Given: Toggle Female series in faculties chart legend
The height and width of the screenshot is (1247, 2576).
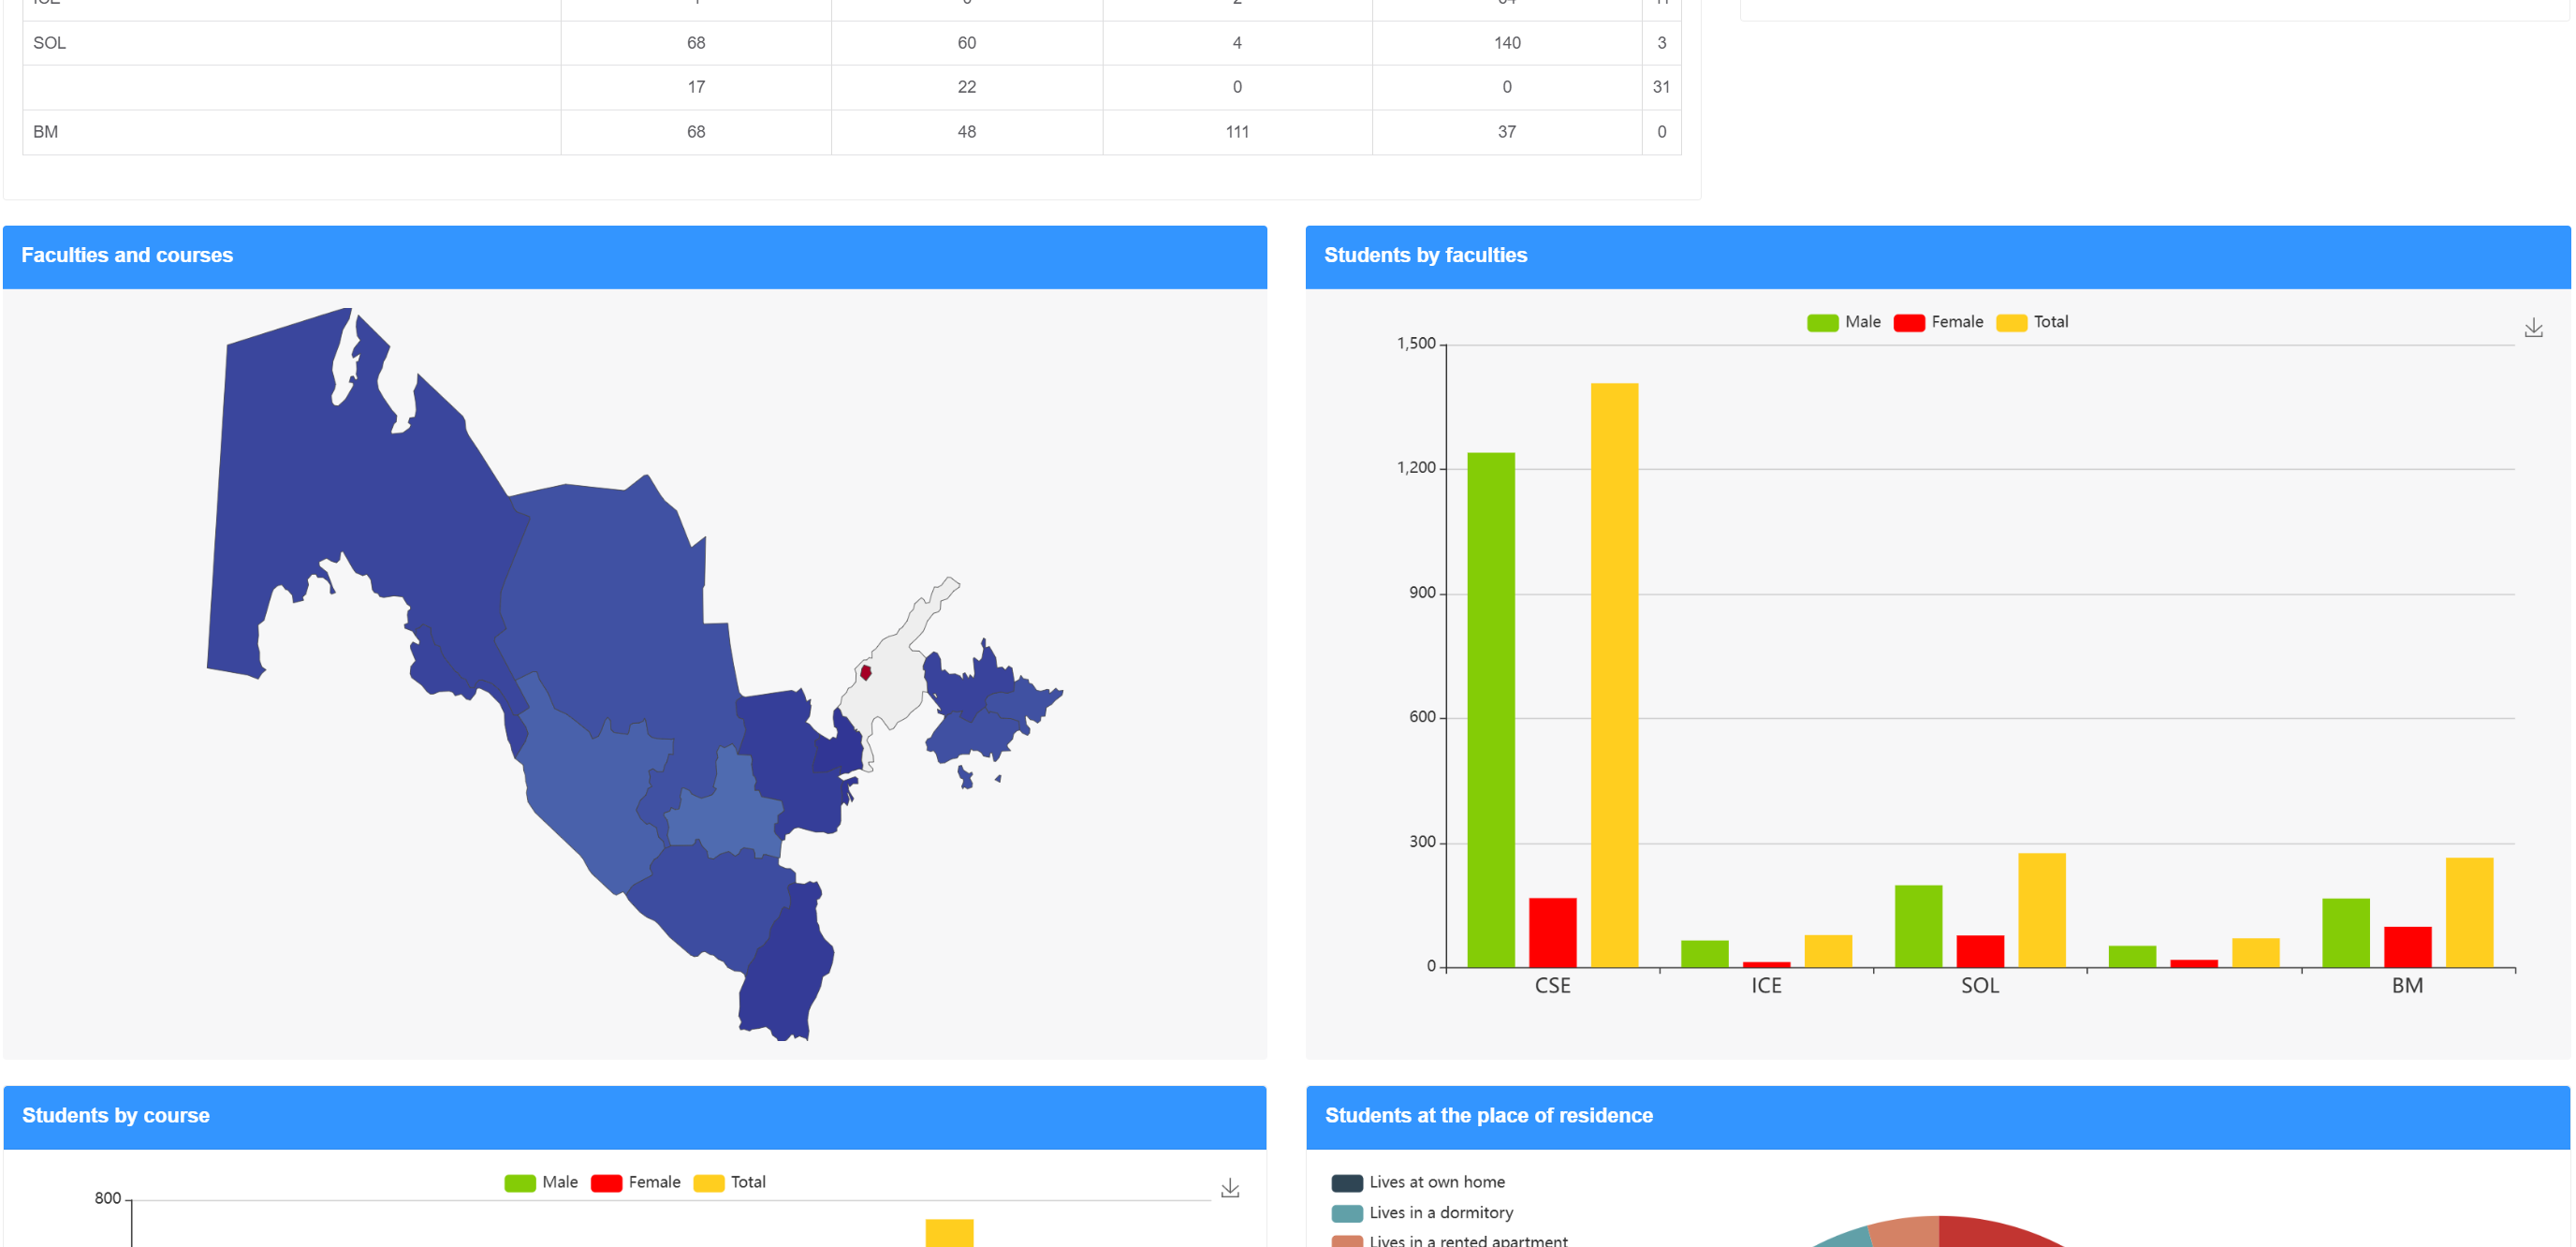Looking at the screenshot, I should [x=1938, y=322].
